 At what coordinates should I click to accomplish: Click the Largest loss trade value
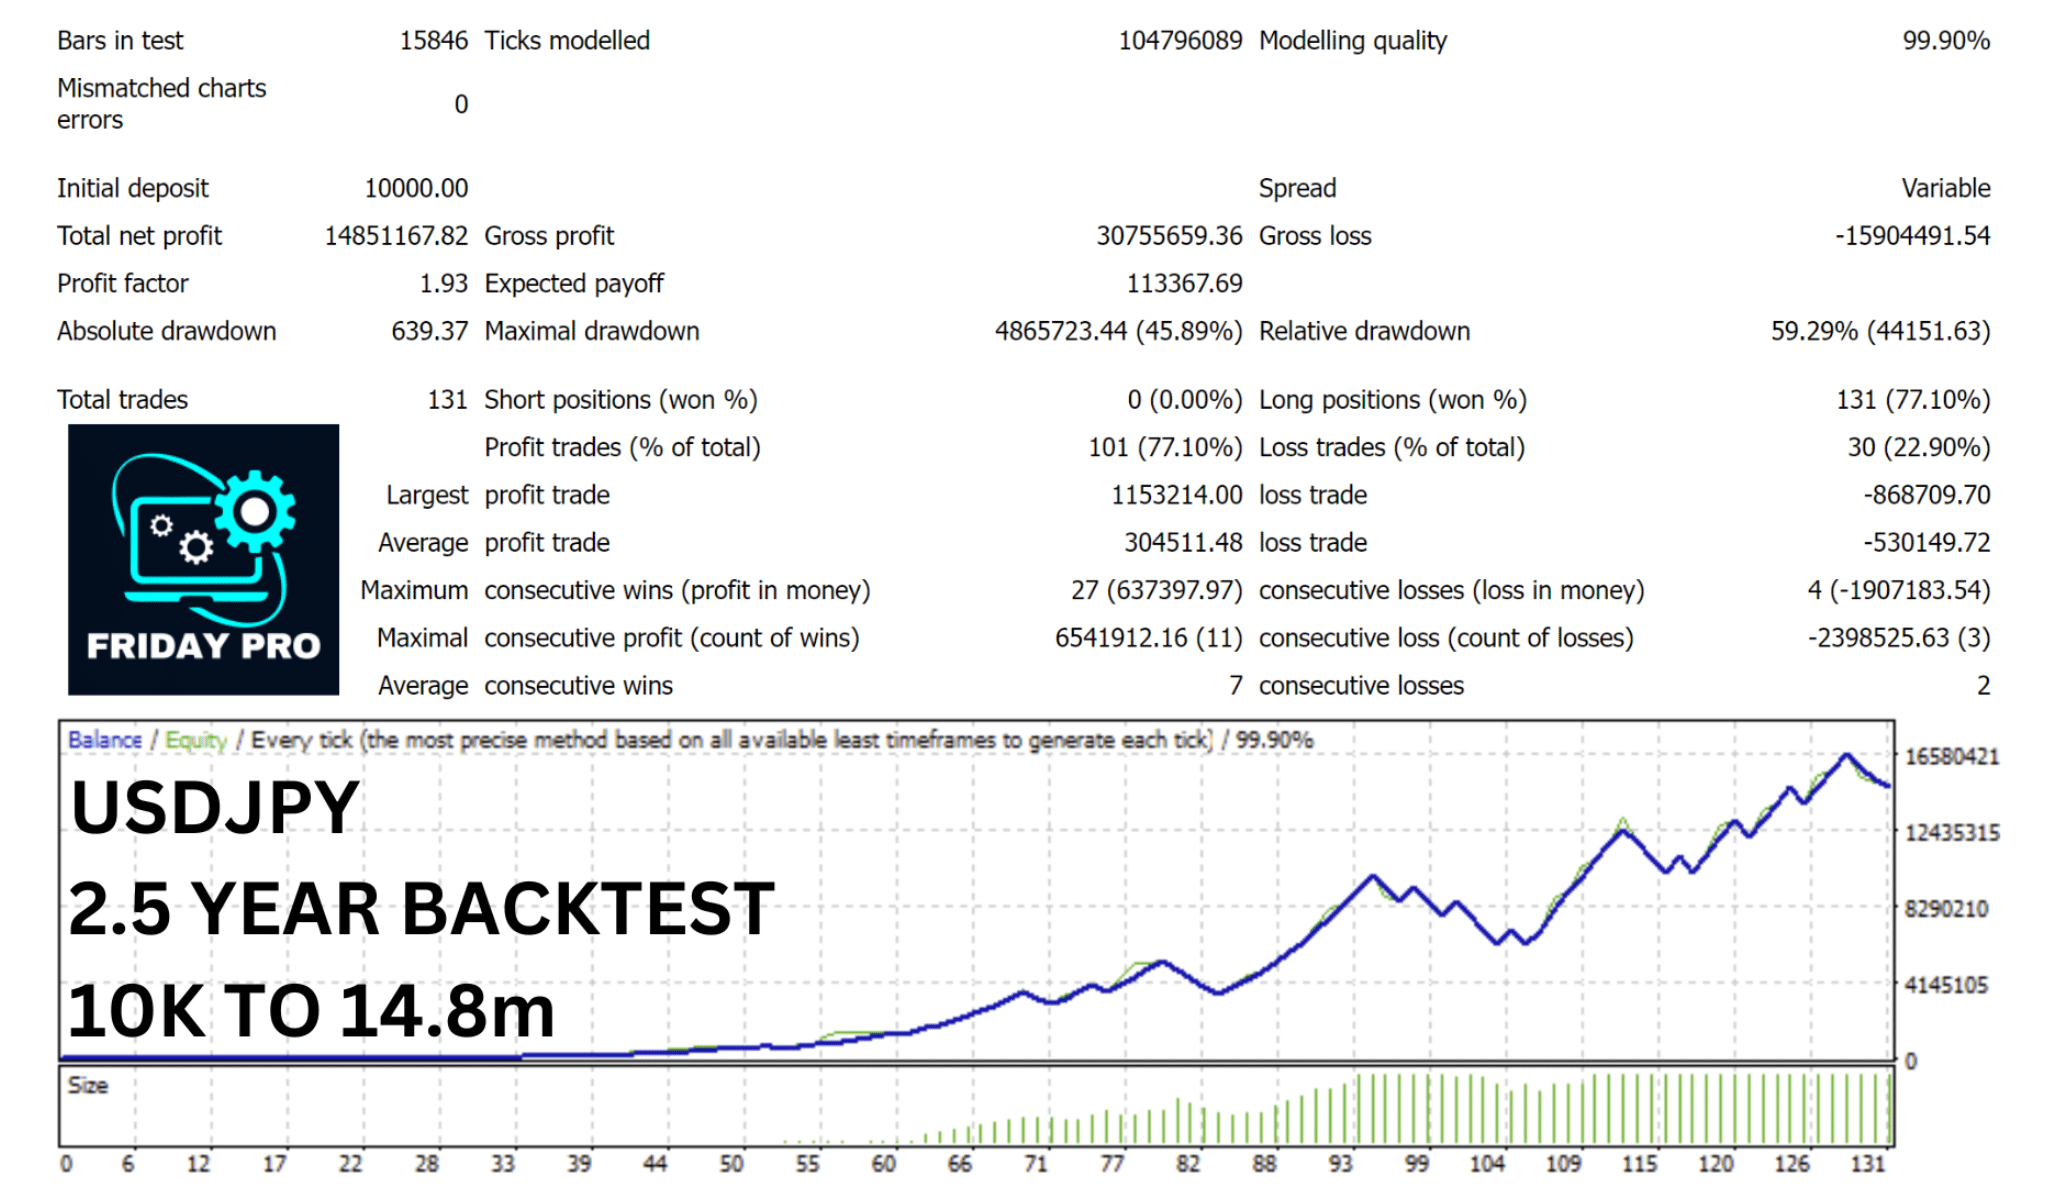point(1926,495)
